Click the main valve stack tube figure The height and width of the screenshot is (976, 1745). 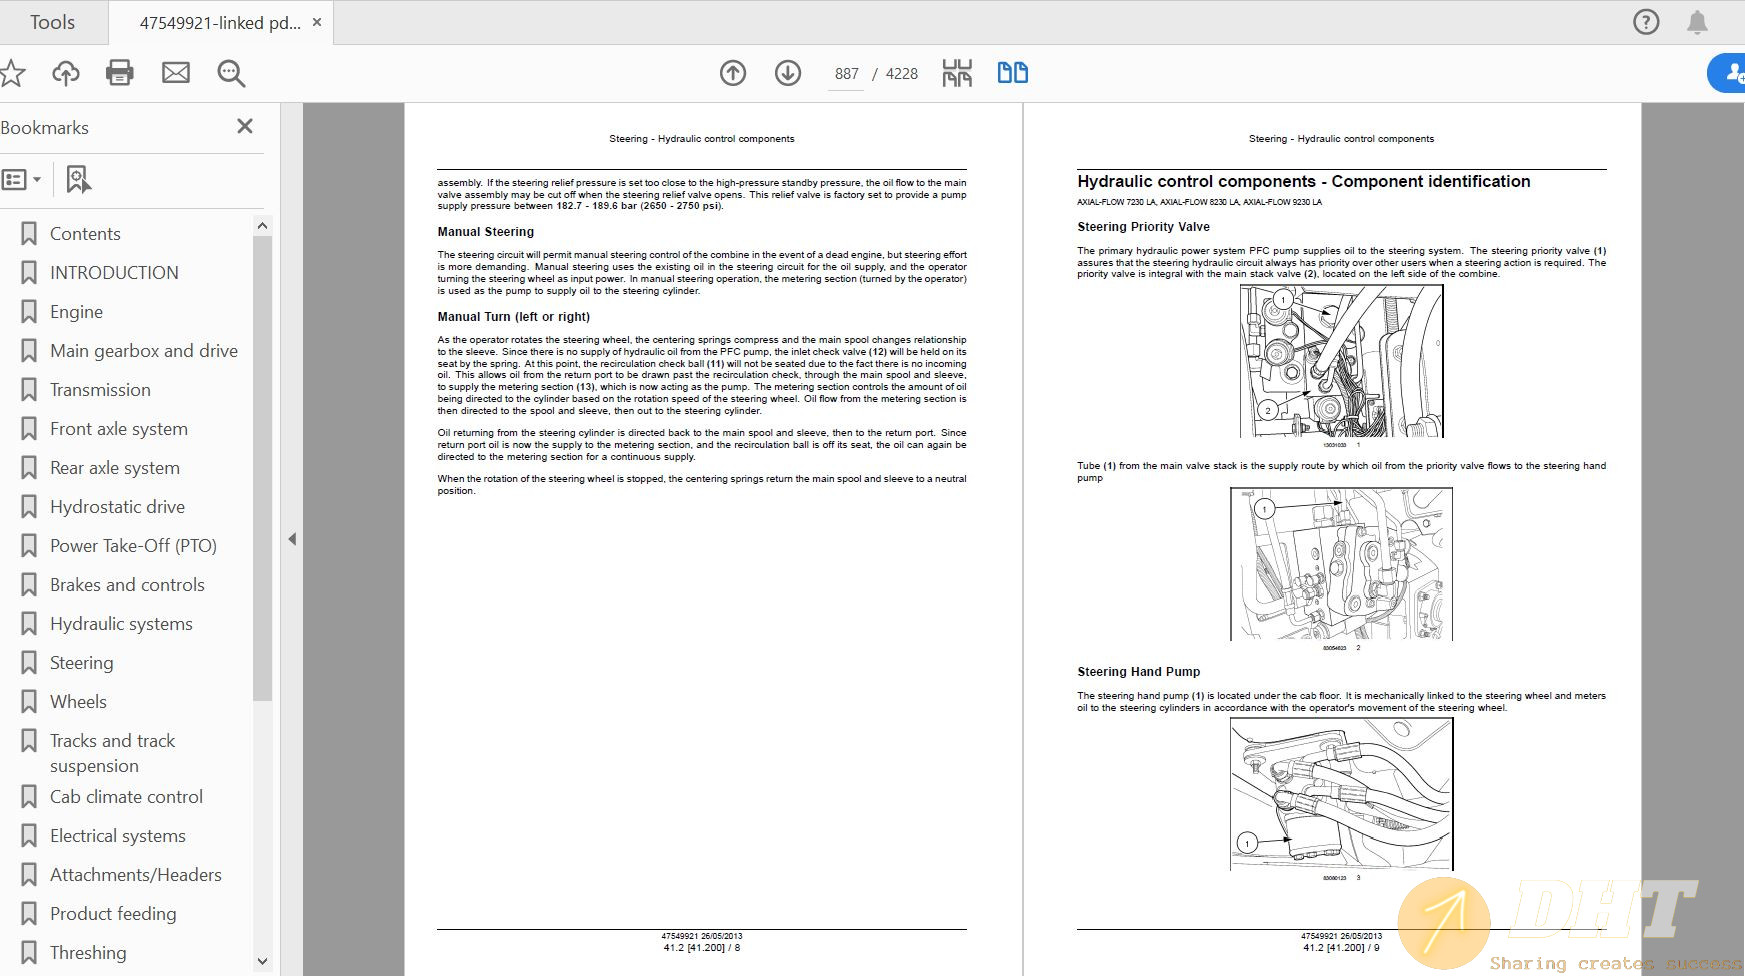(x=1341, y=564)
